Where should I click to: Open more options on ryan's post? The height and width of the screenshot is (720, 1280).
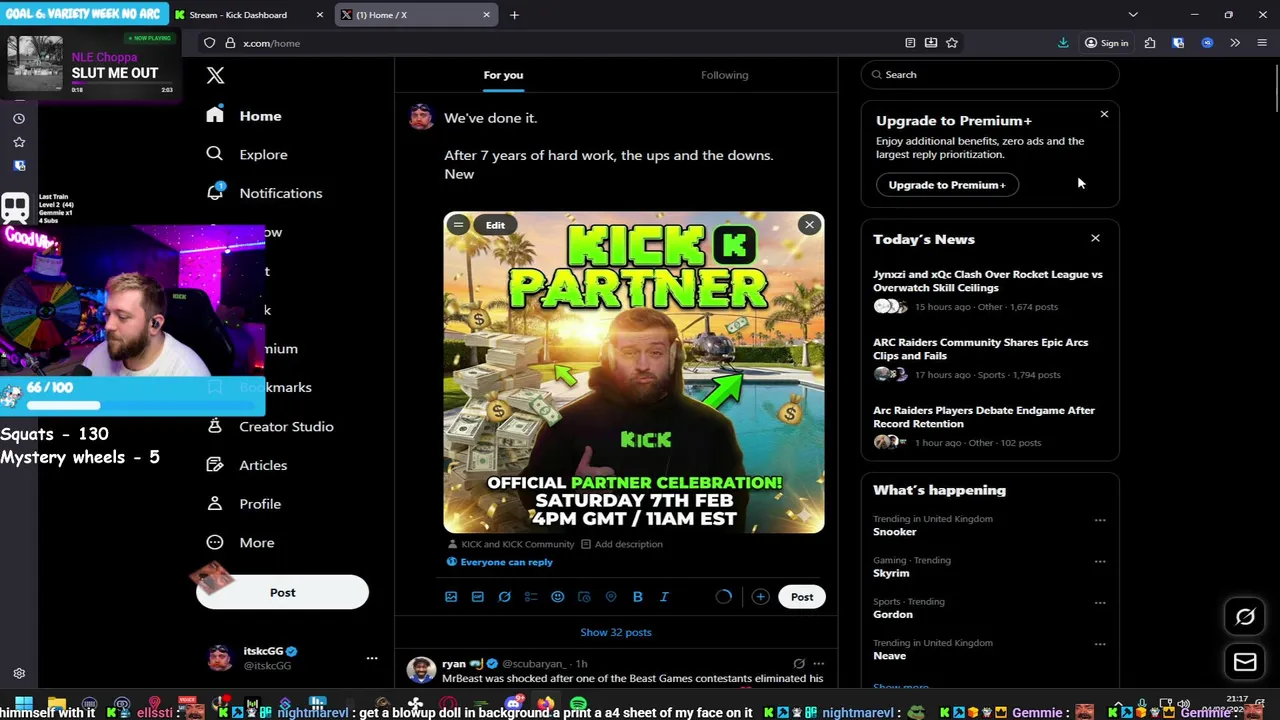819,664
